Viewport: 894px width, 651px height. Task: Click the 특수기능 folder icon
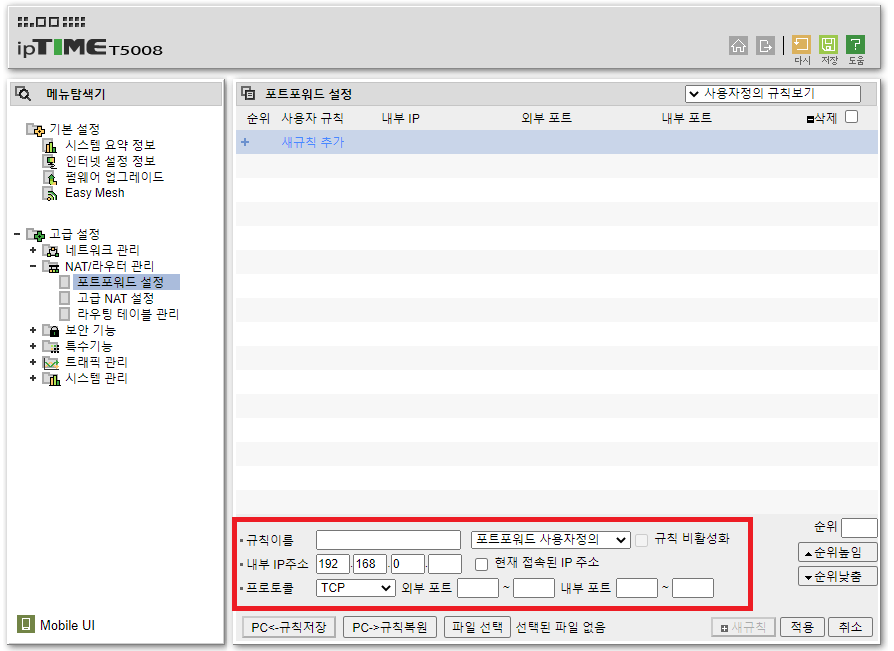[51, 346]
